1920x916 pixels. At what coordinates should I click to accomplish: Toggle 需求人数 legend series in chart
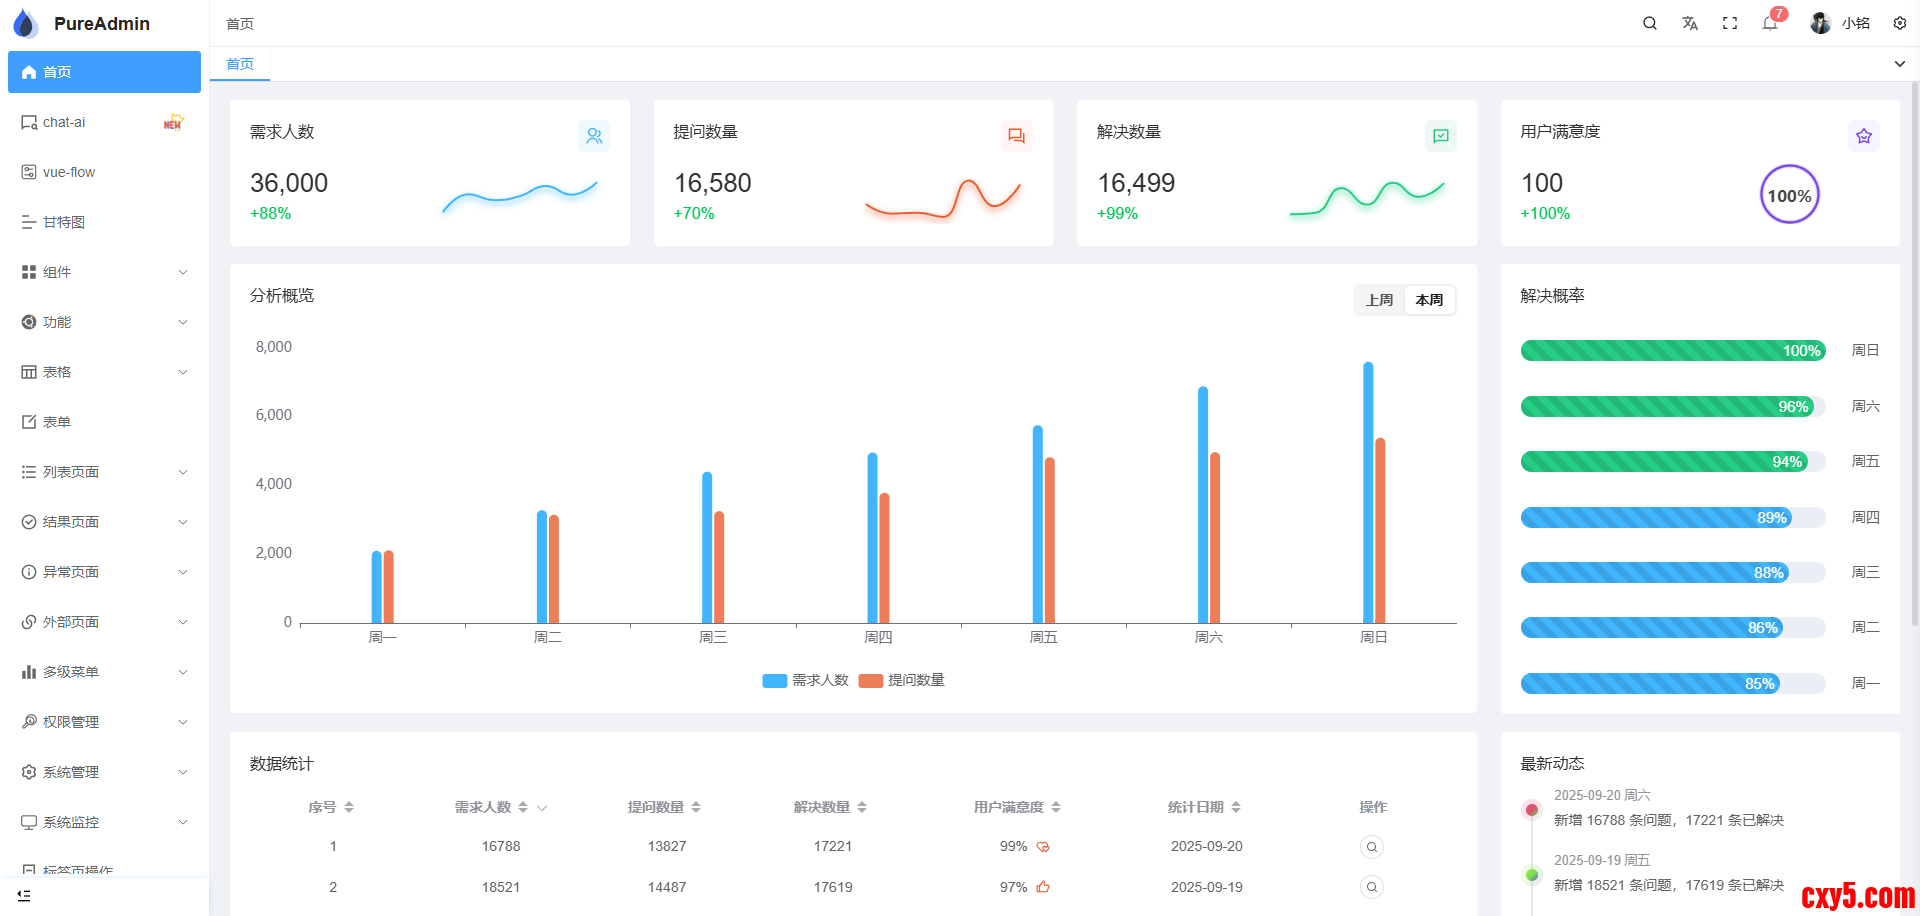pos(806,681)
